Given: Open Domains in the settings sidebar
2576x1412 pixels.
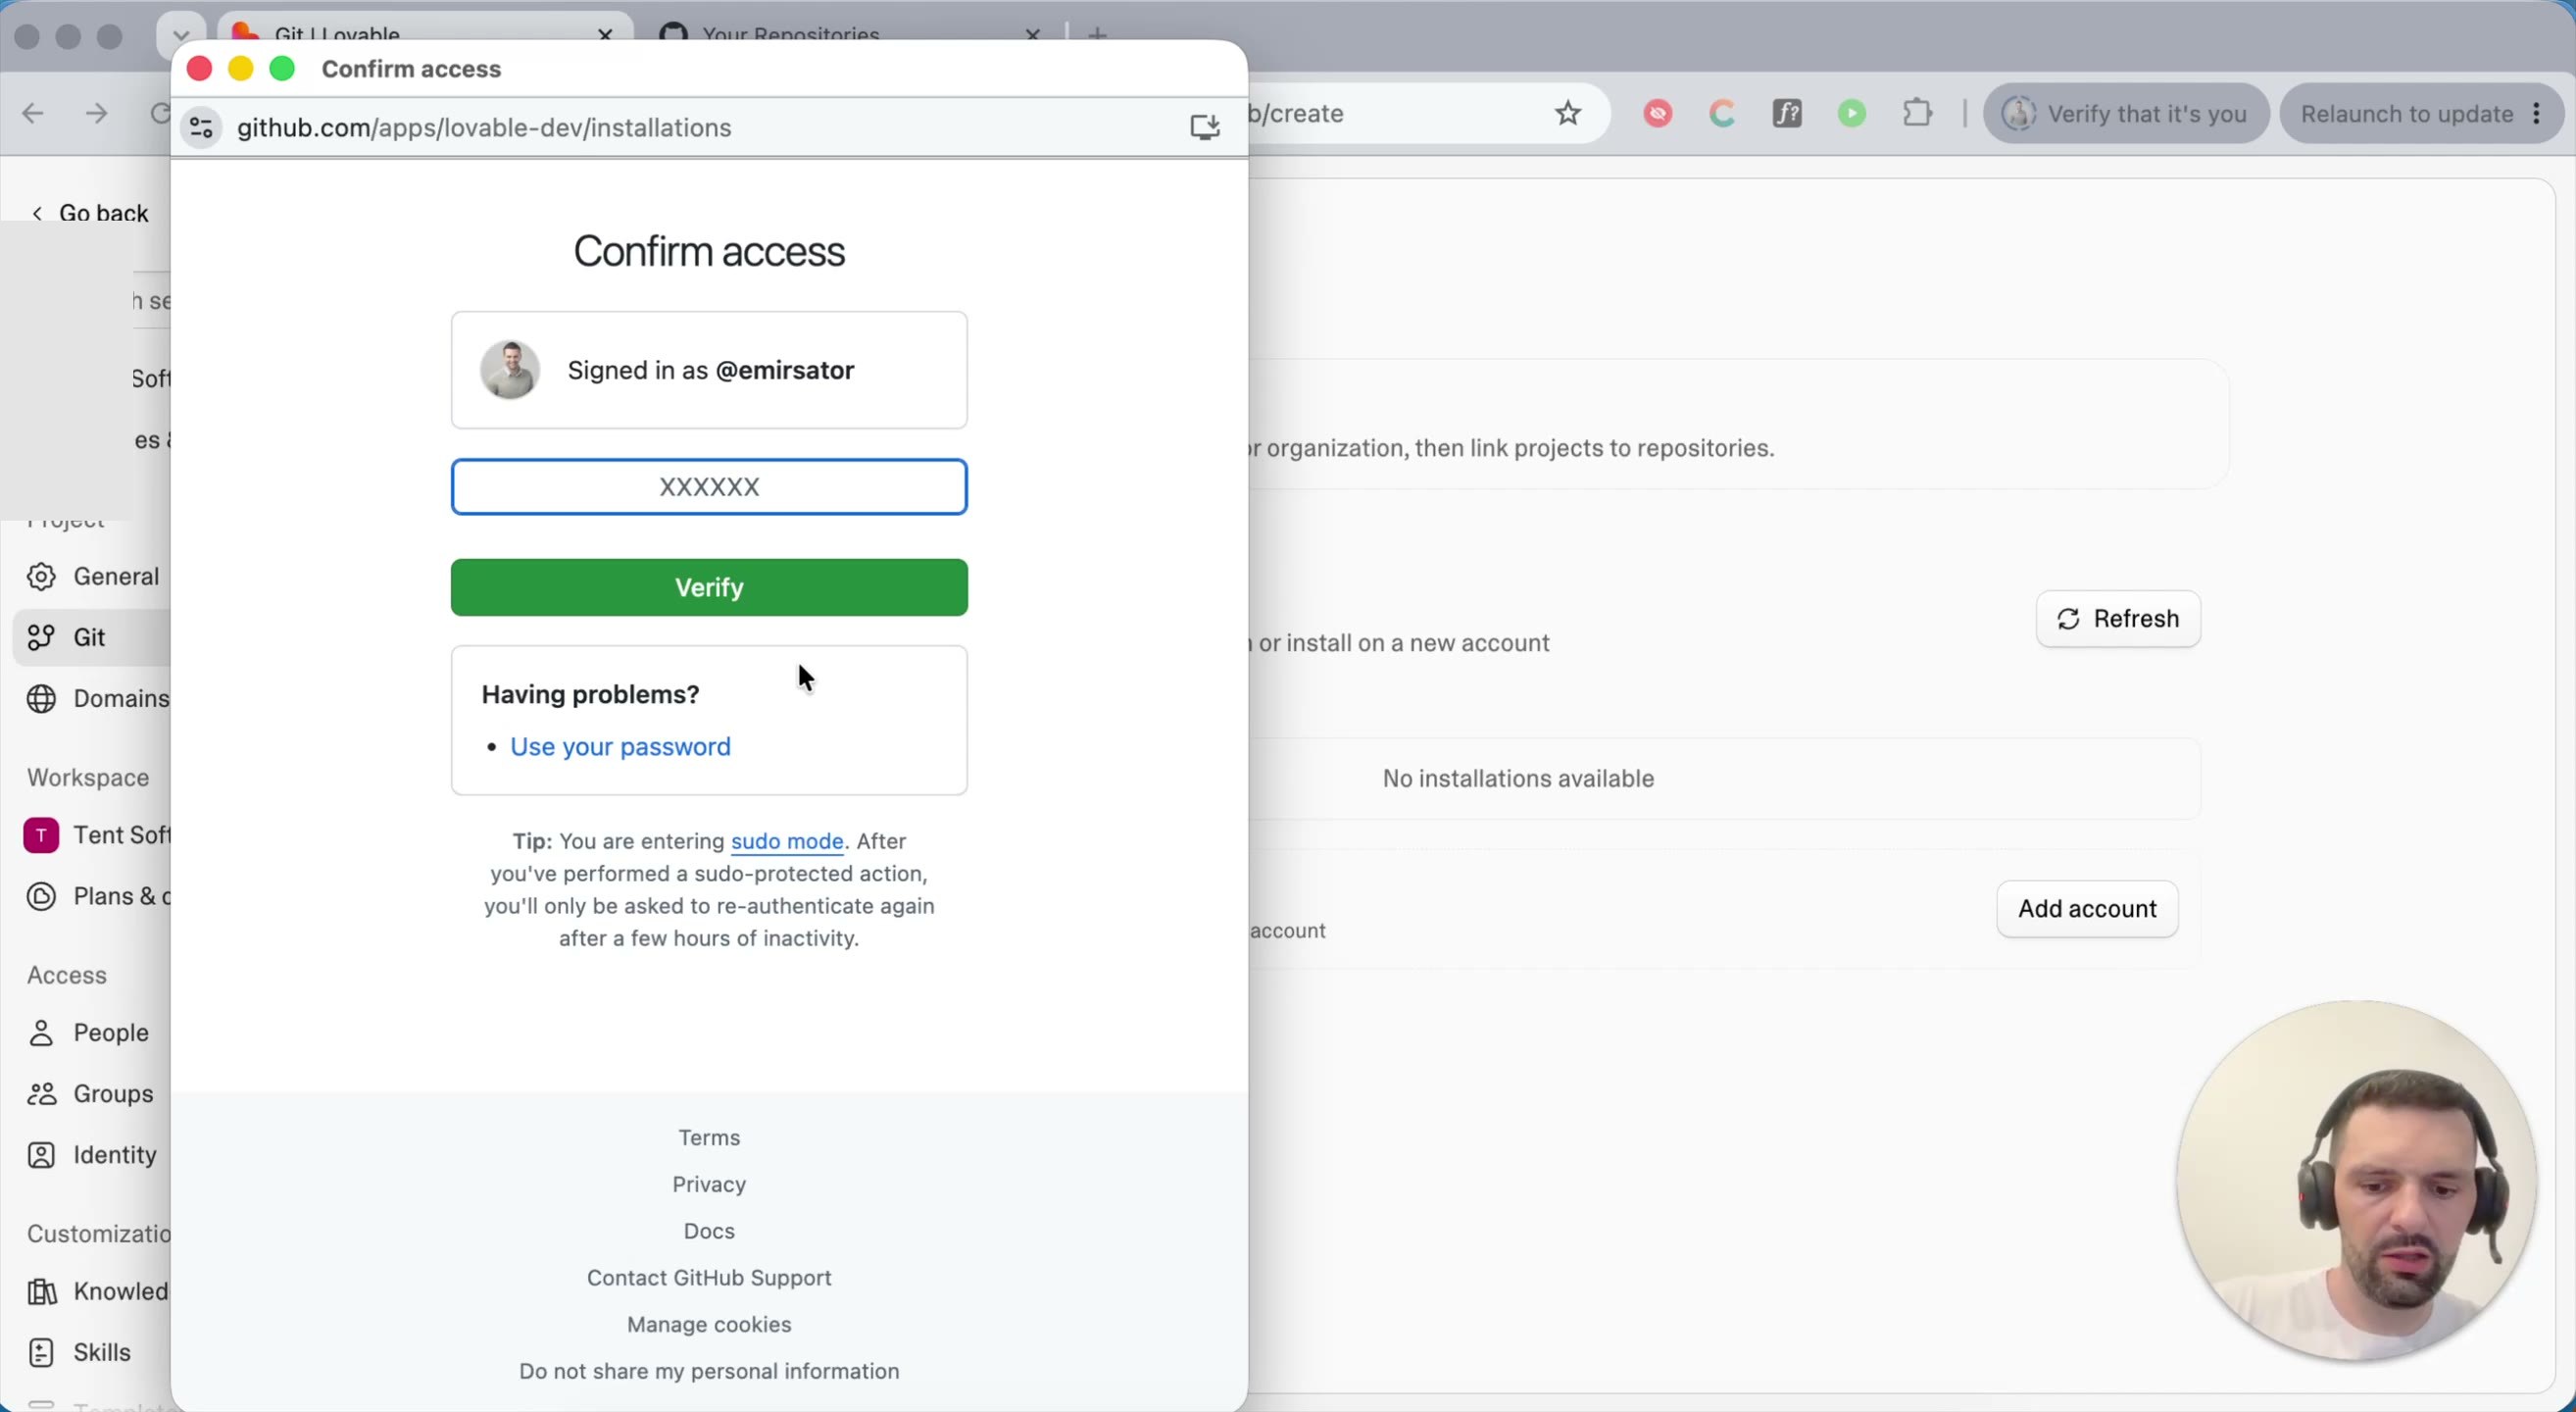Looking at the screenshot, I should click(95, 698).
